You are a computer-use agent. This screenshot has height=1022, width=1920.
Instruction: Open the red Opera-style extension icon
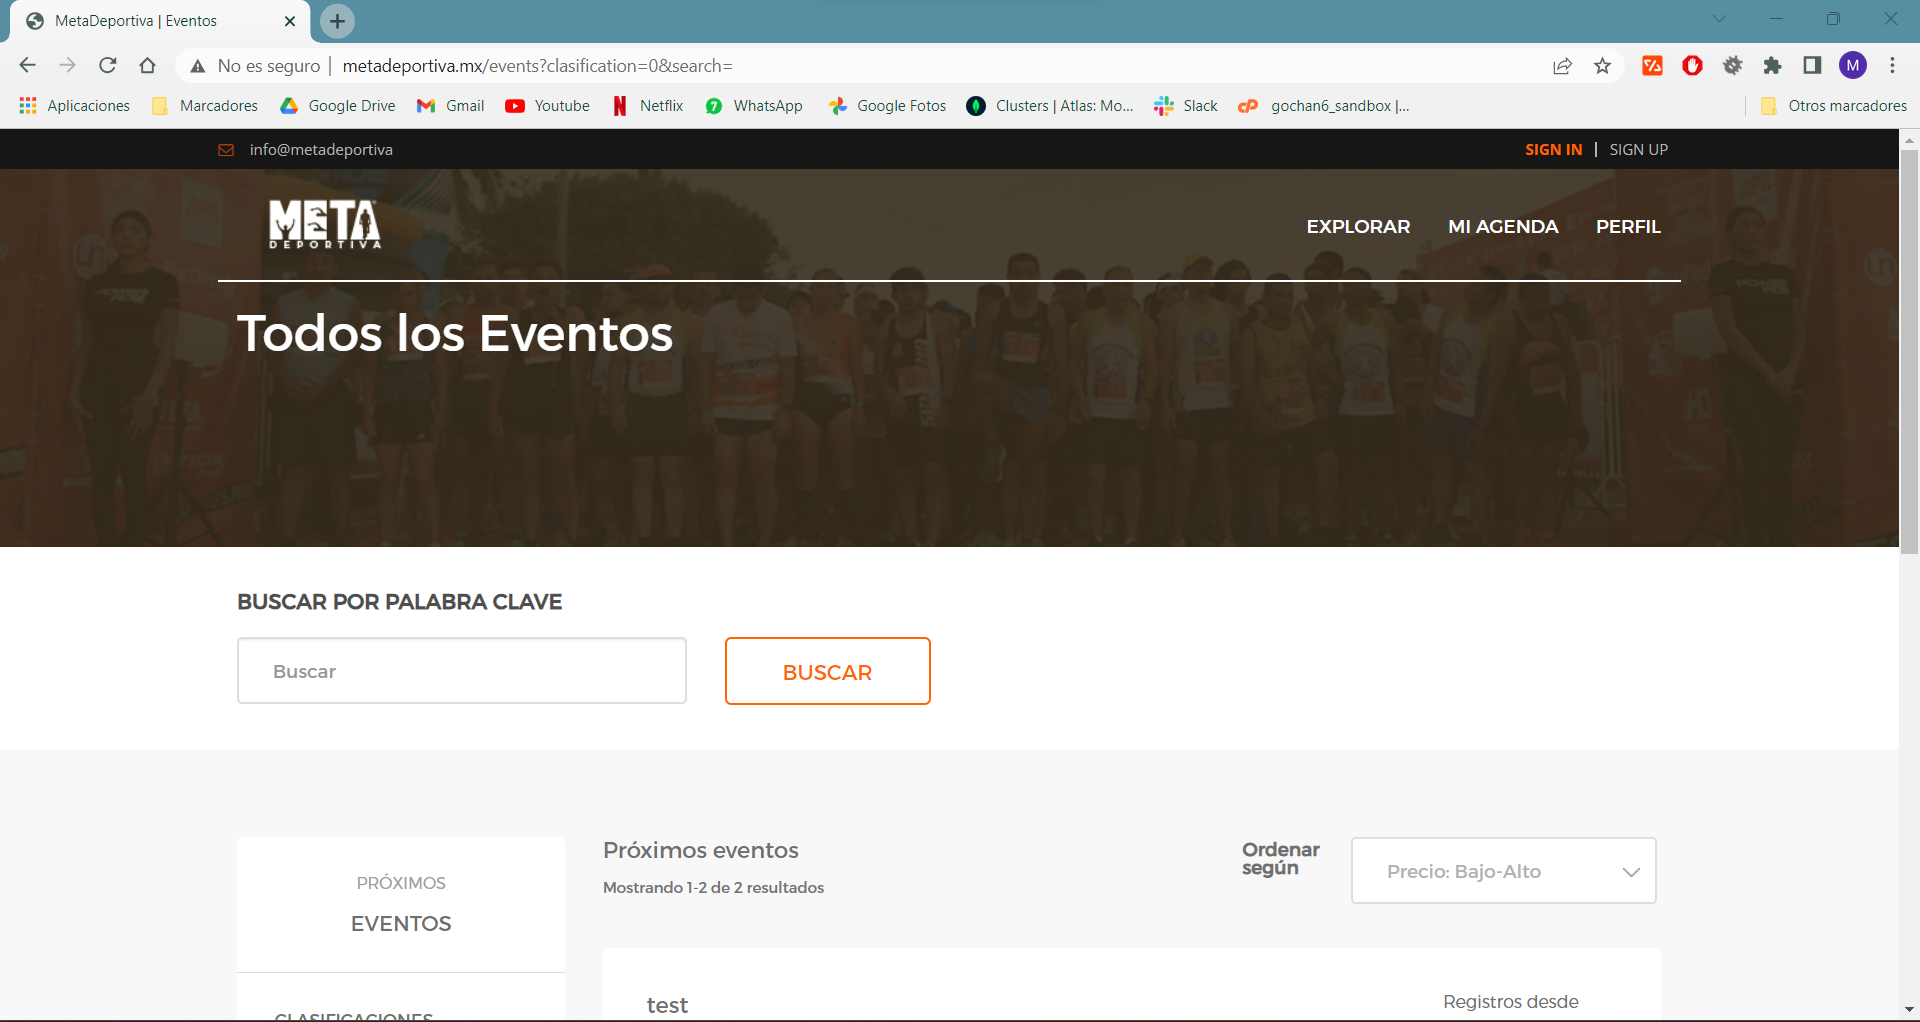(x=1692, y=66)
